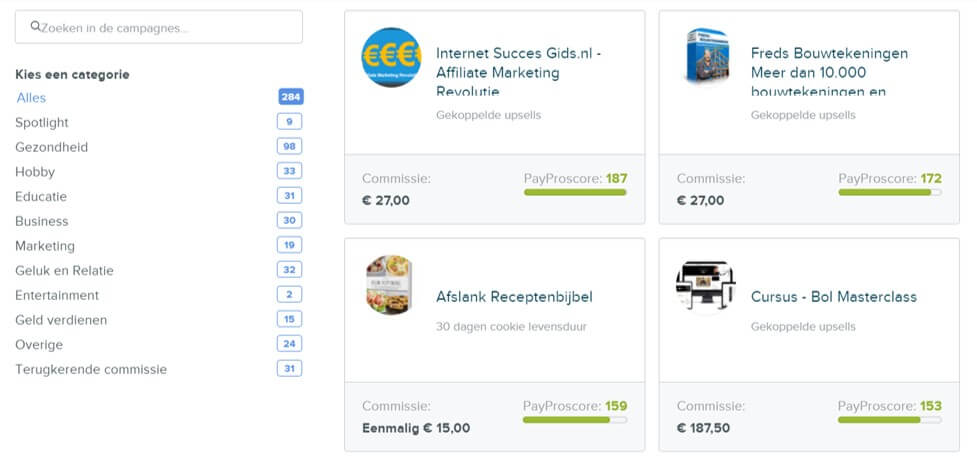
Task: Open the Cursus - Bol Masterclass link
Action: tap(833, 297)
